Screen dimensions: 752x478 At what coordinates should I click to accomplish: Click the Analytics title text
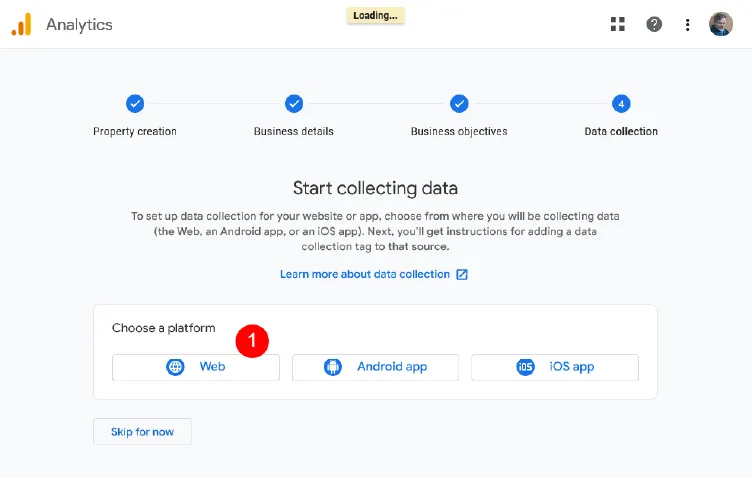click(79, 24)
